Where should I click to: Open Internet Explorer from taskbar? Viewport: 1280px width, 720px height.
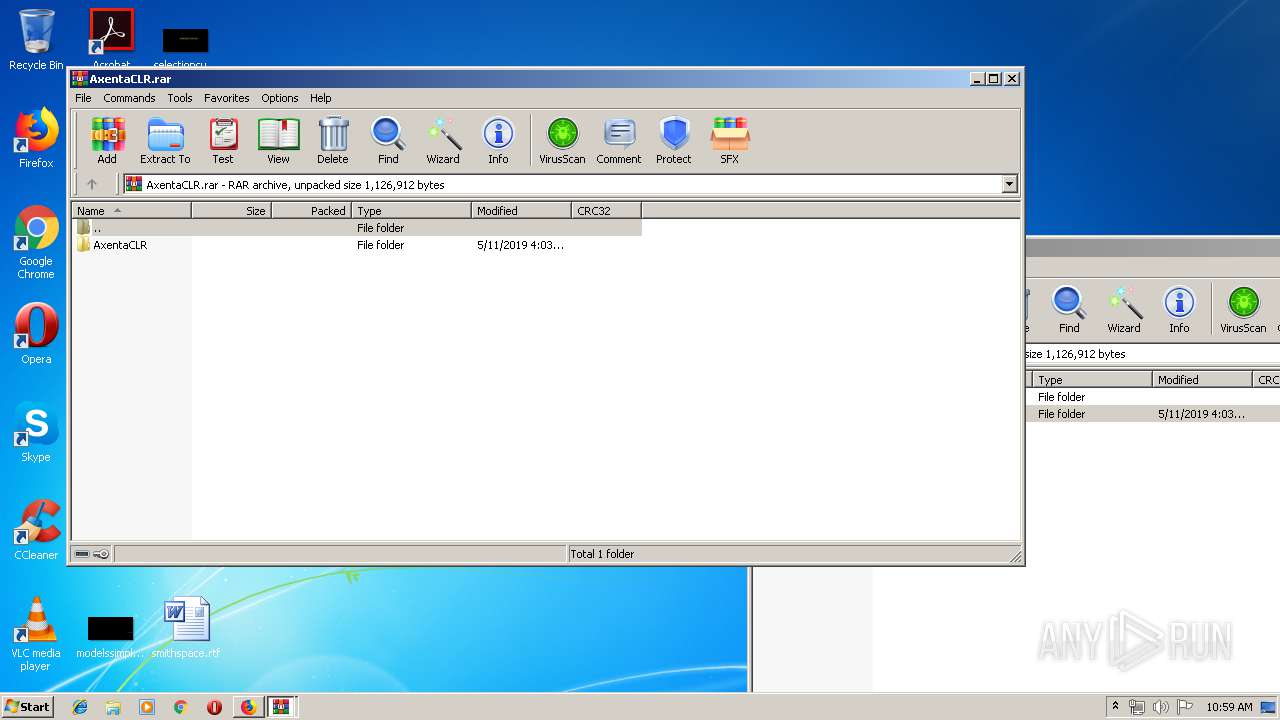click(x=80, y=707)
